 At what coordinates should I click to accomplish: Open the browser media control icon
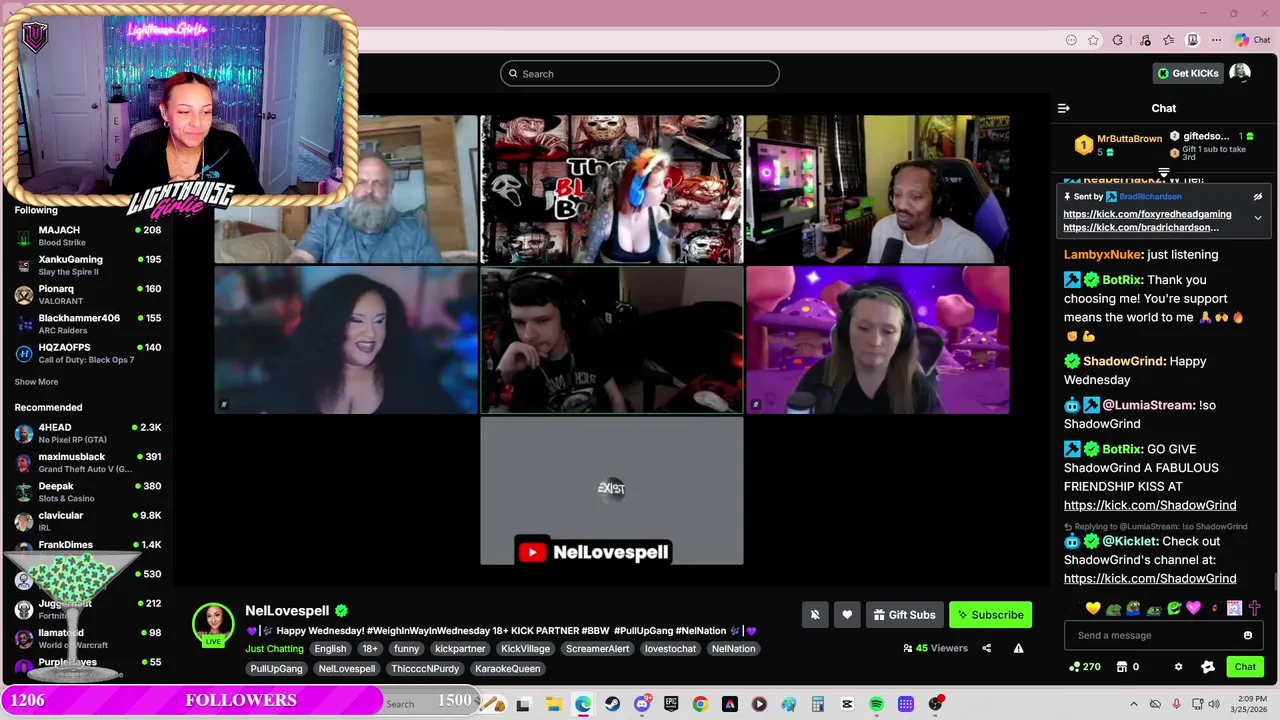[x=1144, y=40]
